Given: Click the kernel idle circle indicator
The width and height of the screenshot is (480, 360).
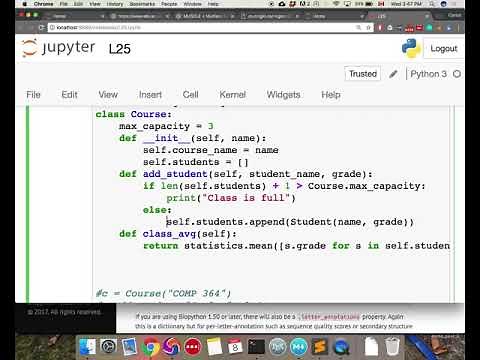Looking at the screenshot, I should click(x=457, y=74).
